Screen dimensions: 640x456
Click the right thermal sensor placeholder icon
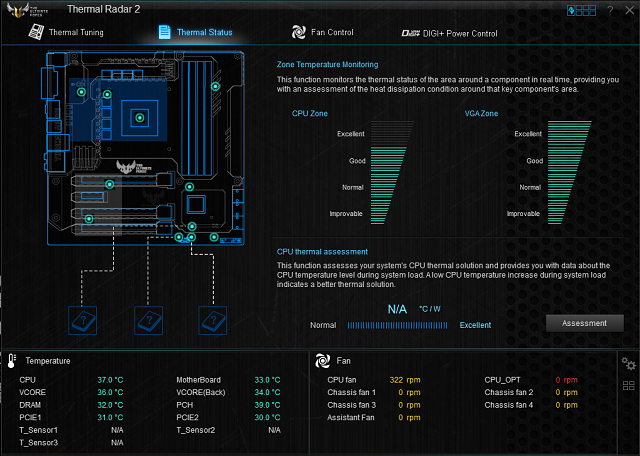point(212,320)
